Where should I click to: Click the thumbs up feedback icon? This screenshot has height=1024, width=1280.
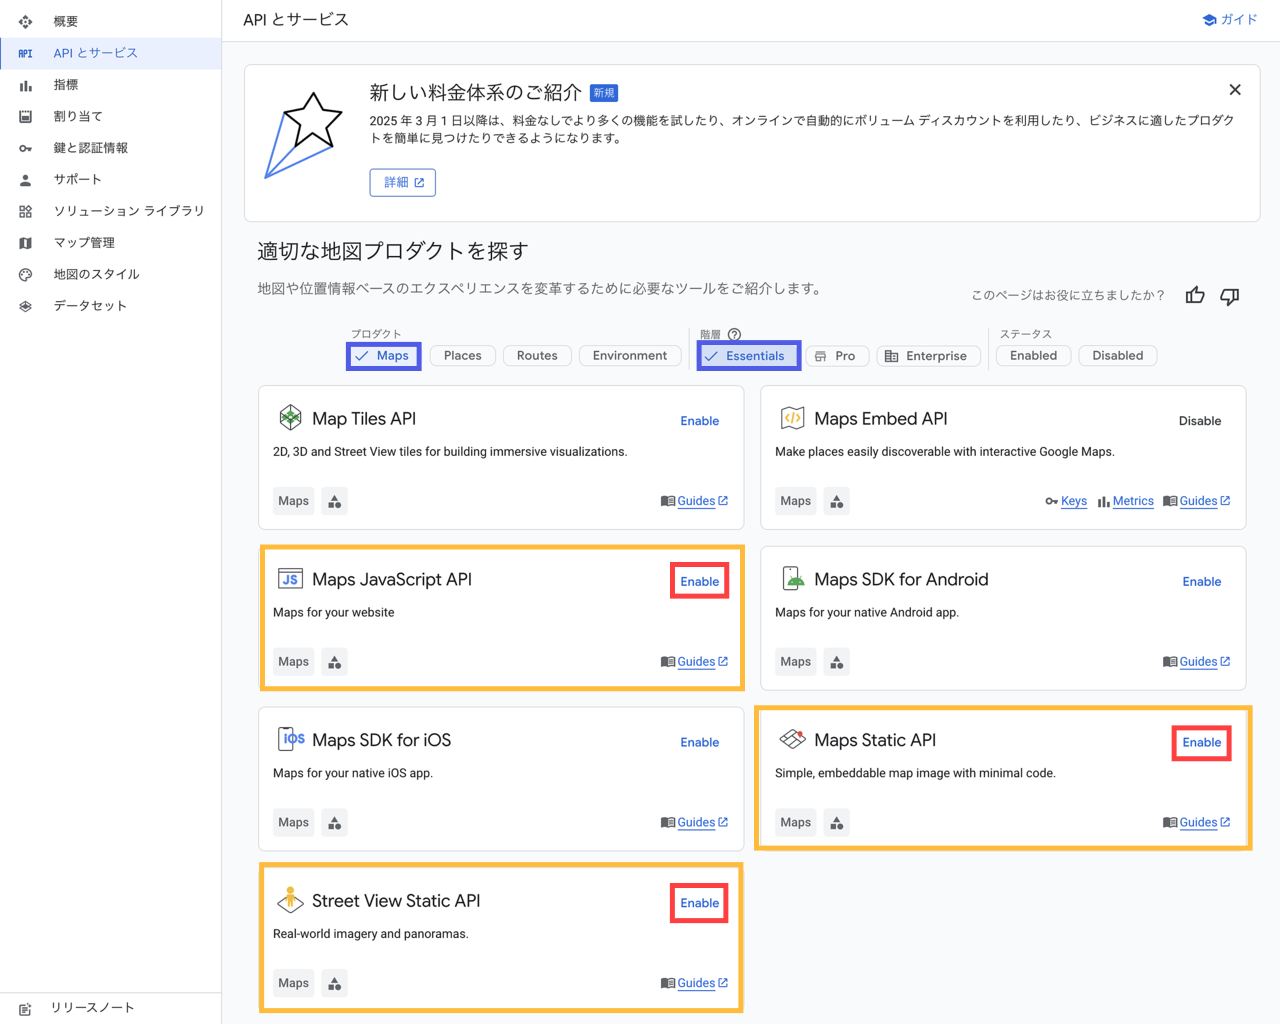[x=1195, y=295]
